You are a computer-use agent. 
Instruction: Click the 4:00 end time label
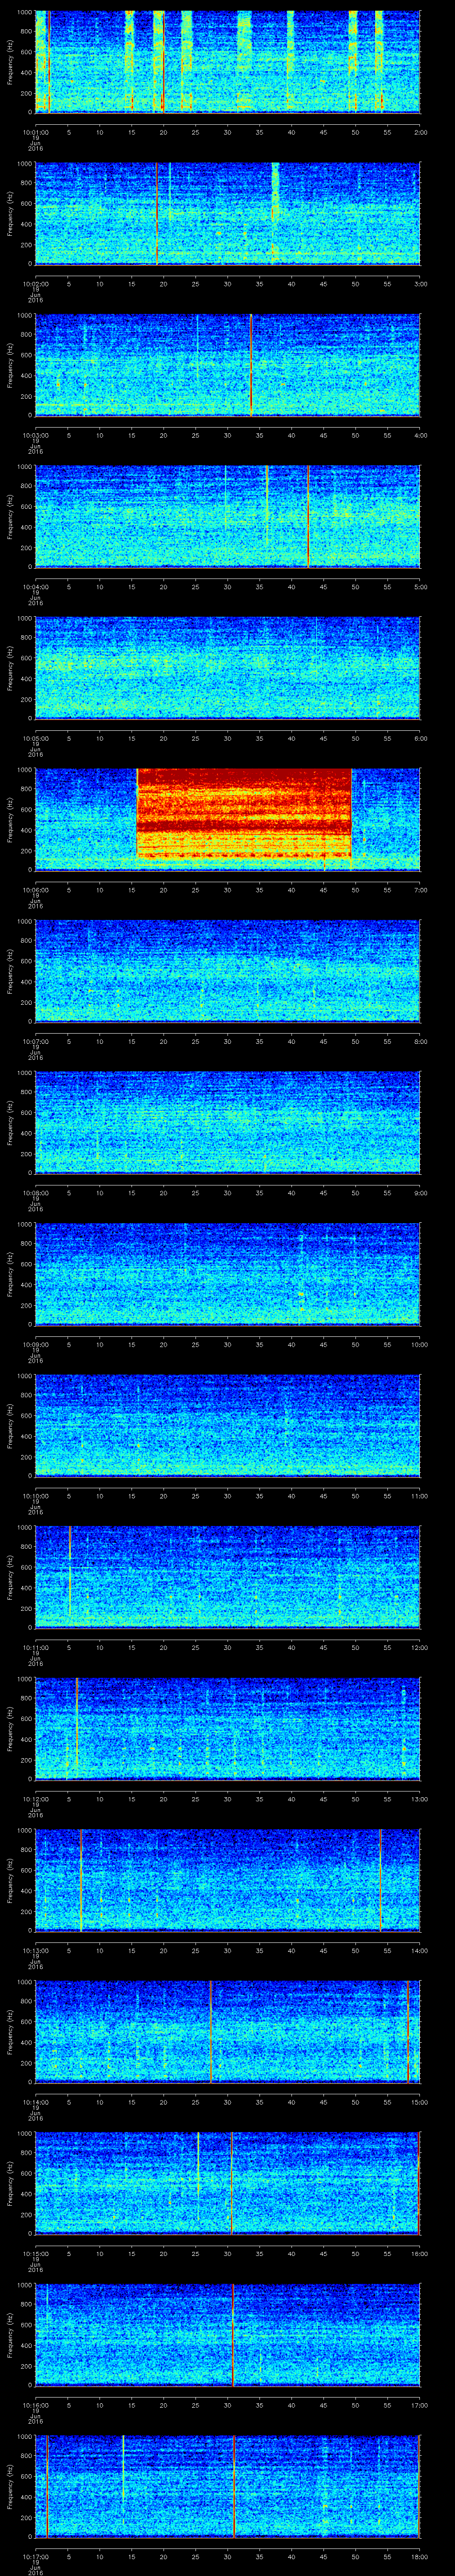(420, 434)
